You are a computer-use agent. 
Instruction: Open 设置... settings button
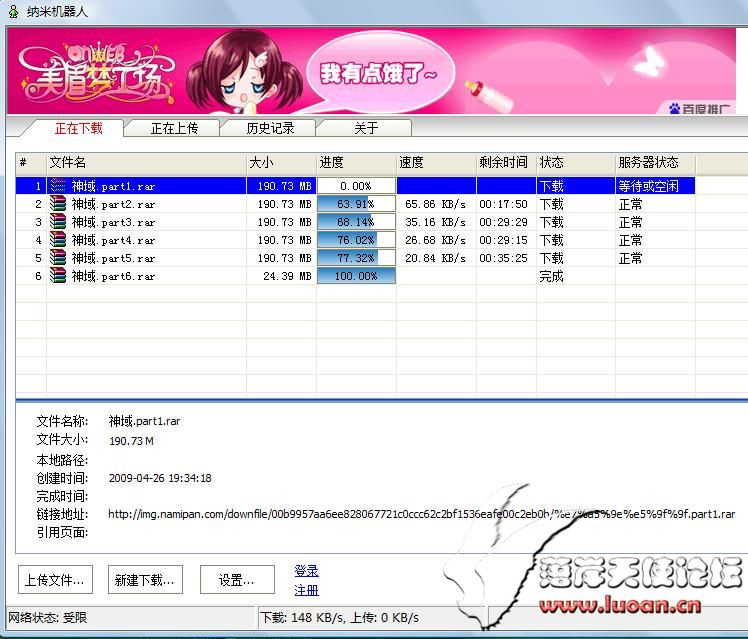click(x=237, y=580)
